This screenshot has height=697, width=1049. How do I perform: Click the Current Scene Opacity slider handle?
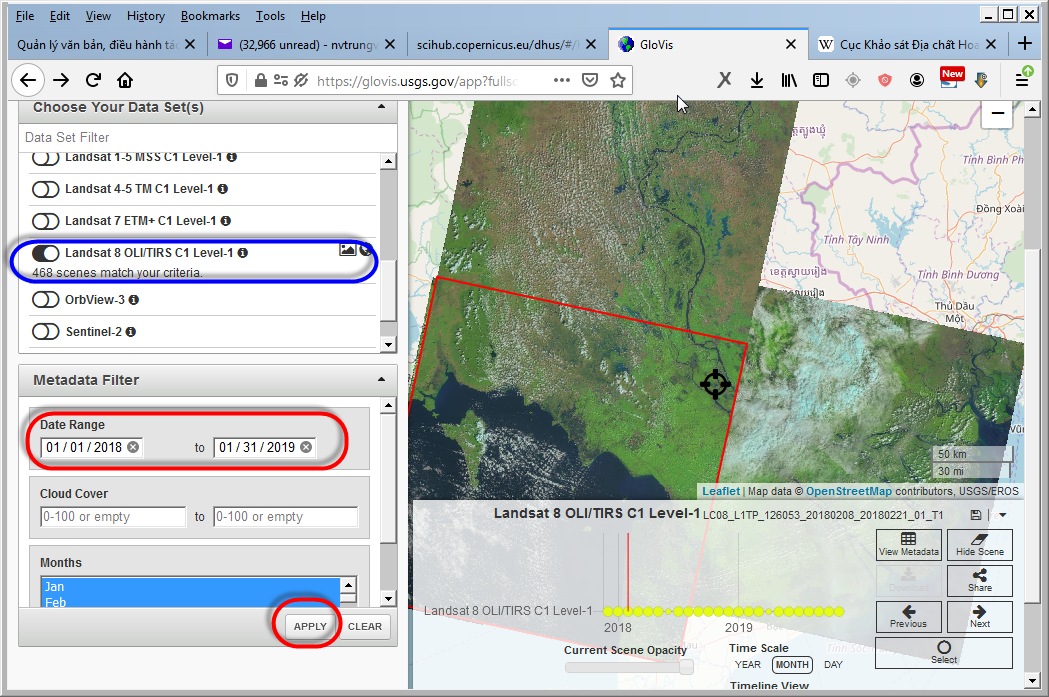pyautogui.click(x=686, y=667)
